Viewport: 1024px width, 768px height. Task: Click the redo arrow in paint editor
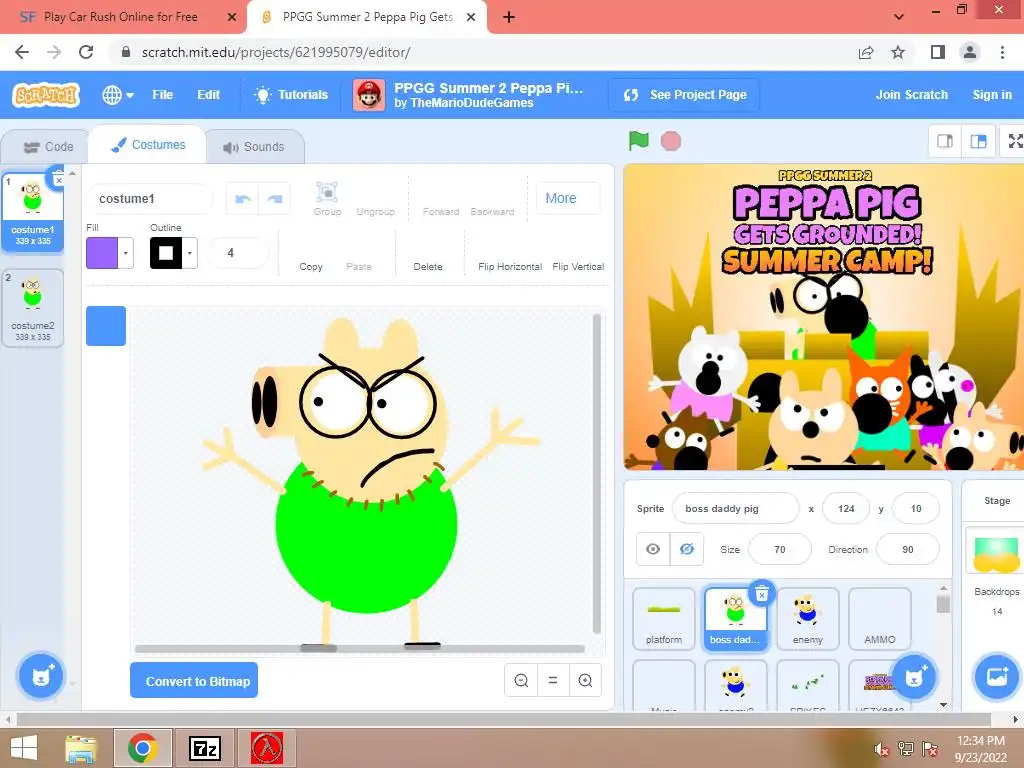(x=275, y=199)
